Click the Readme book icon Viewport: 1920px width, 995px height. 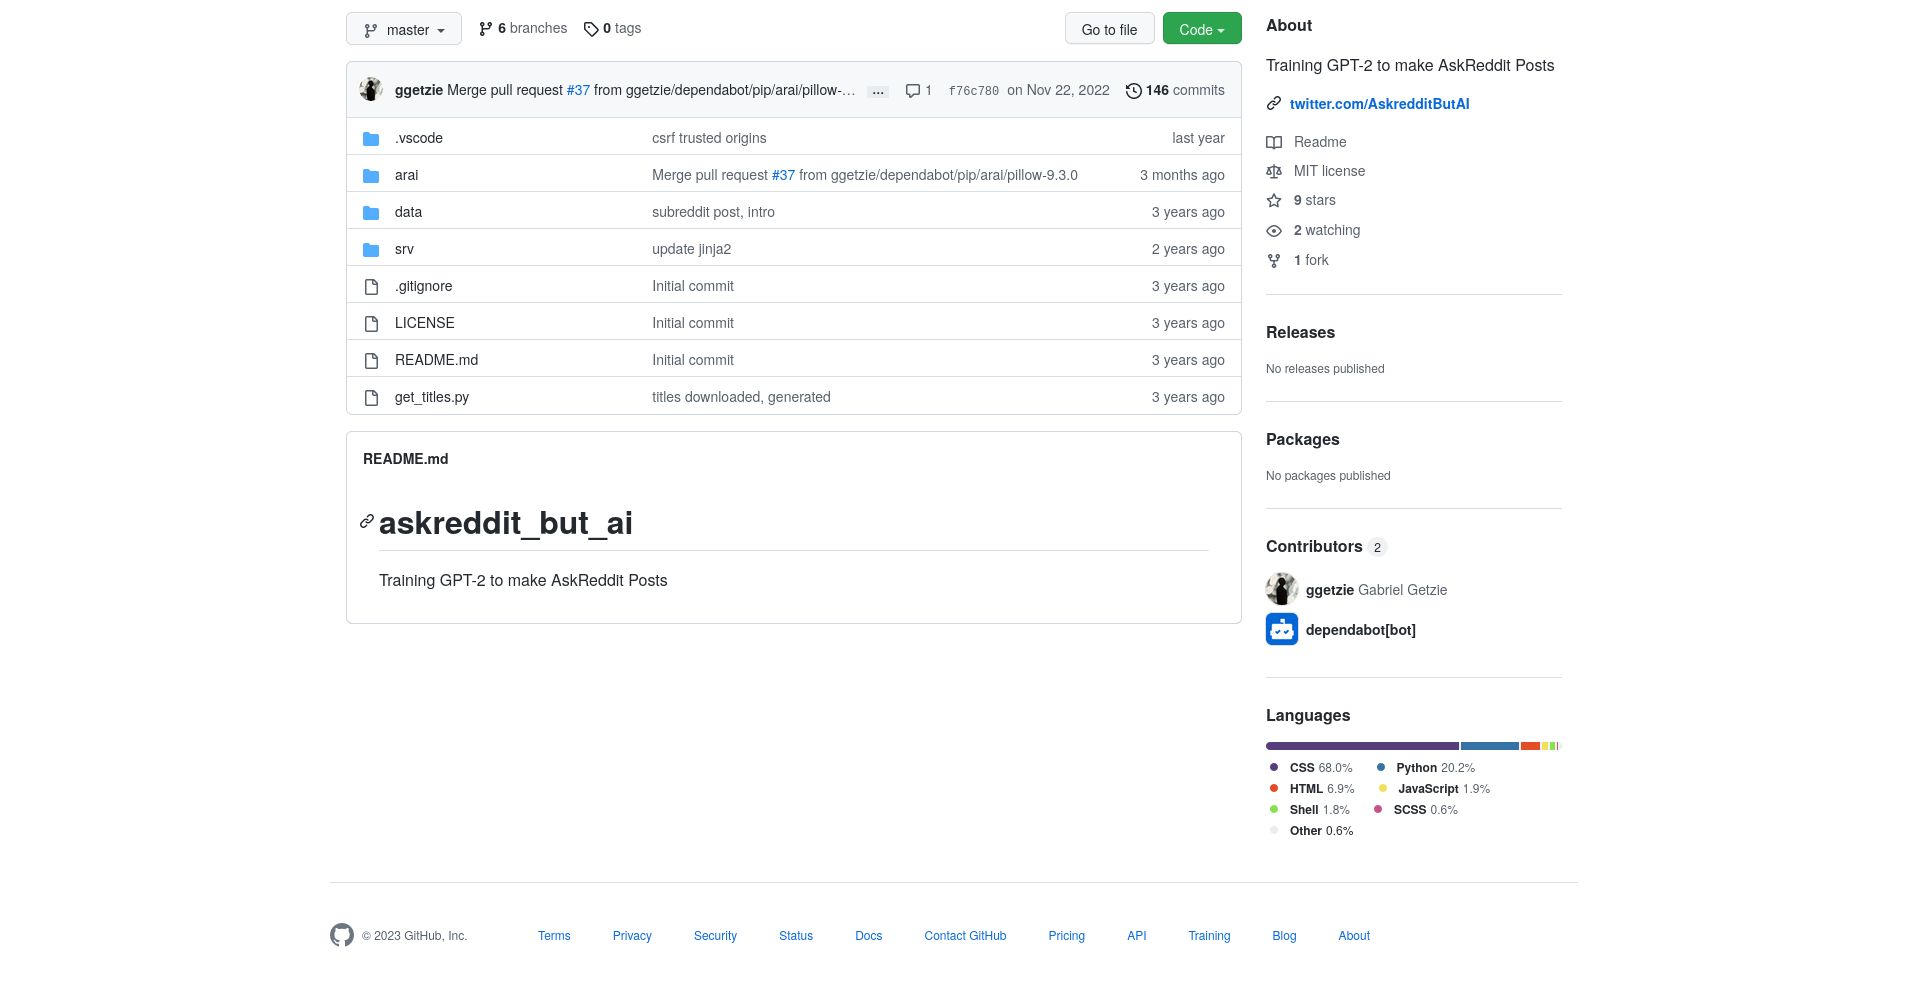(x=1274, y=142)
